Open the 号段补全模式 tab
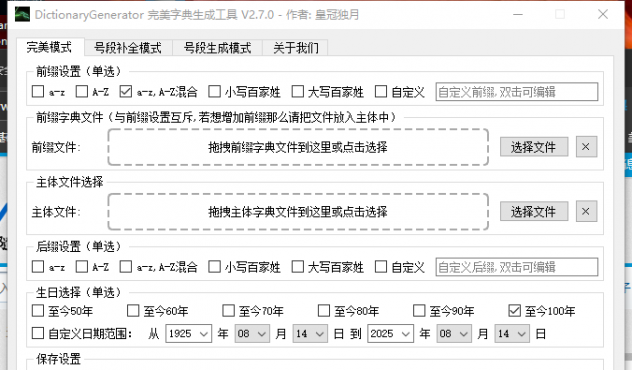The width and height of the screenshot is (632, 370). click(128, 48)
